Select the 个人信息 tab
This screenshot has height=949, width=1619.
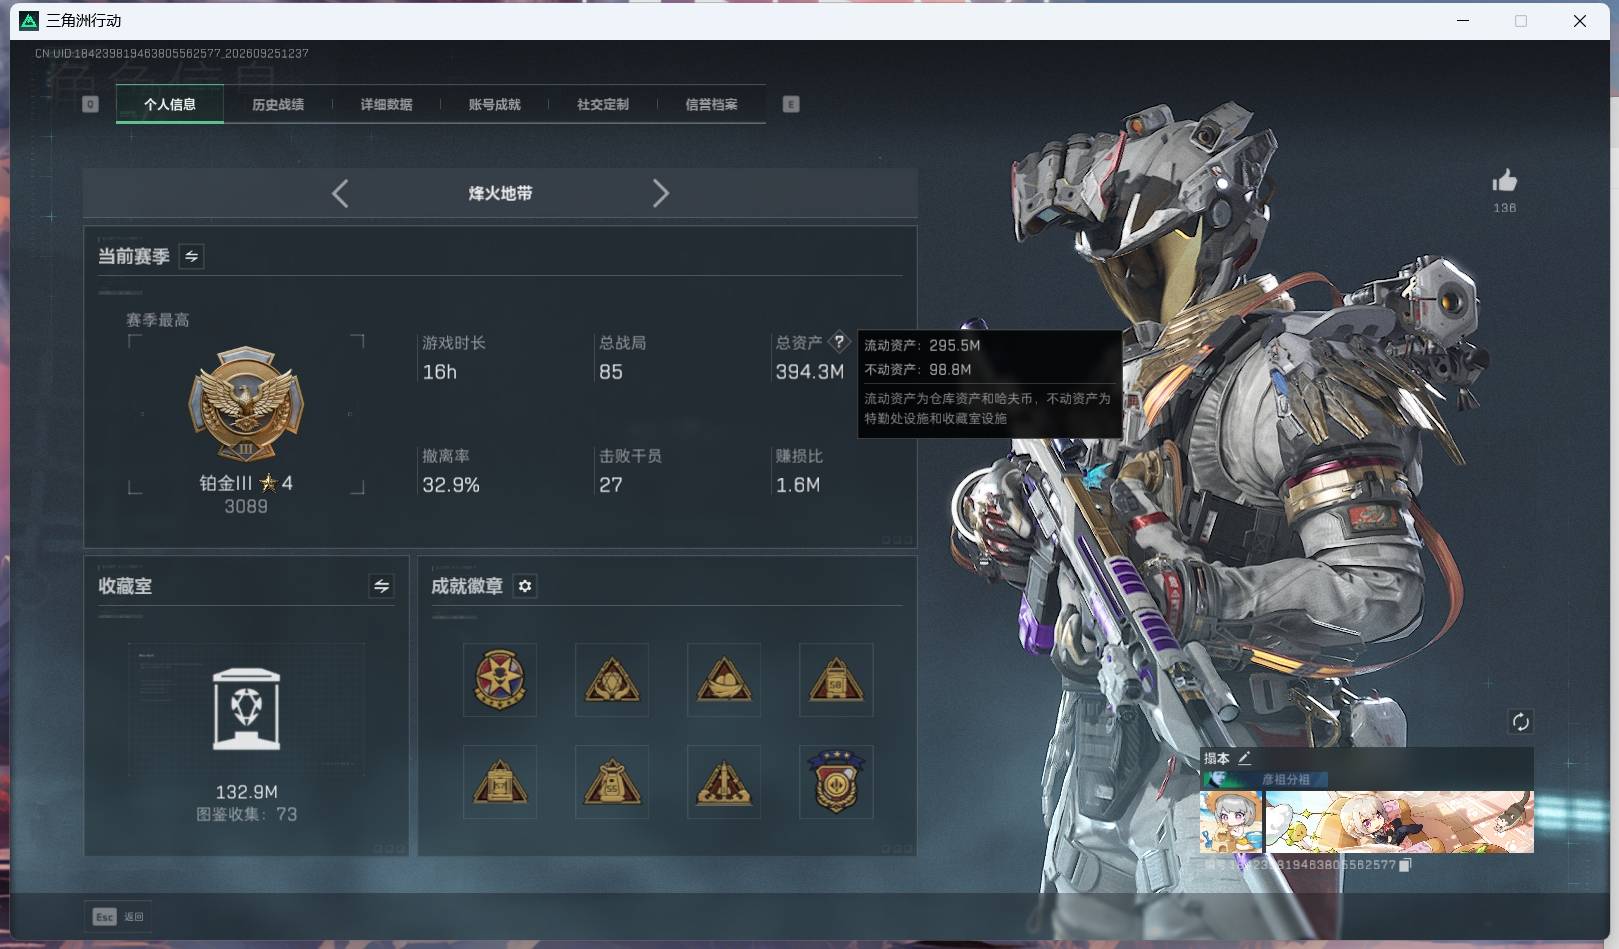170,104
